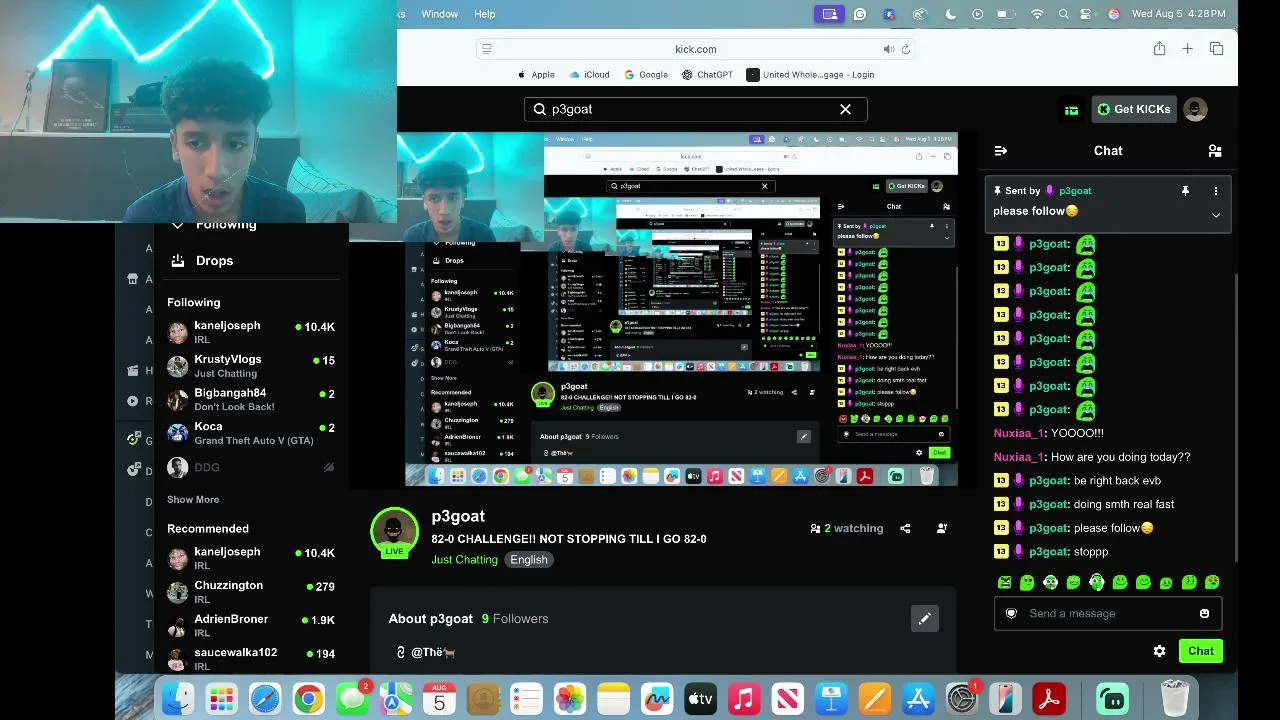The image size is (1280, 720).
Task: Open the profile avatar menu
Action: pos(1195,109)
